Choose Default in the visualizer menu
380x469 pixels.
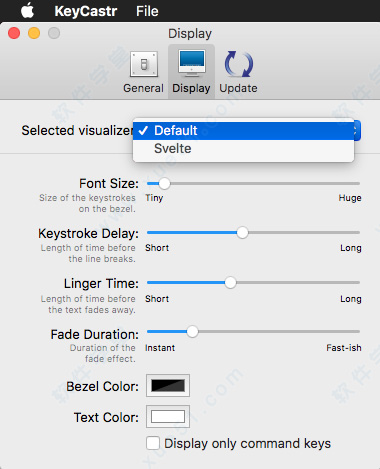point(243,131)
